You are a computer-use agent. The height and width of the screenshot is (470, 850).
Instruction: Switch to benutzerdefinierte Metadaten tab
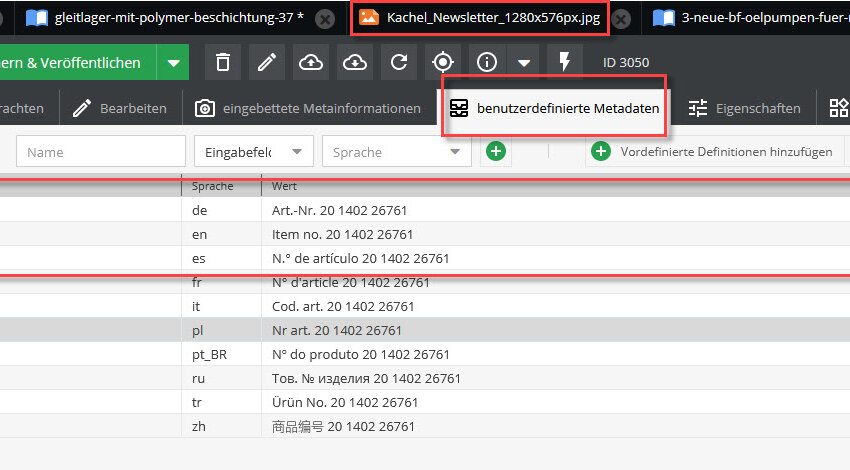555,108
